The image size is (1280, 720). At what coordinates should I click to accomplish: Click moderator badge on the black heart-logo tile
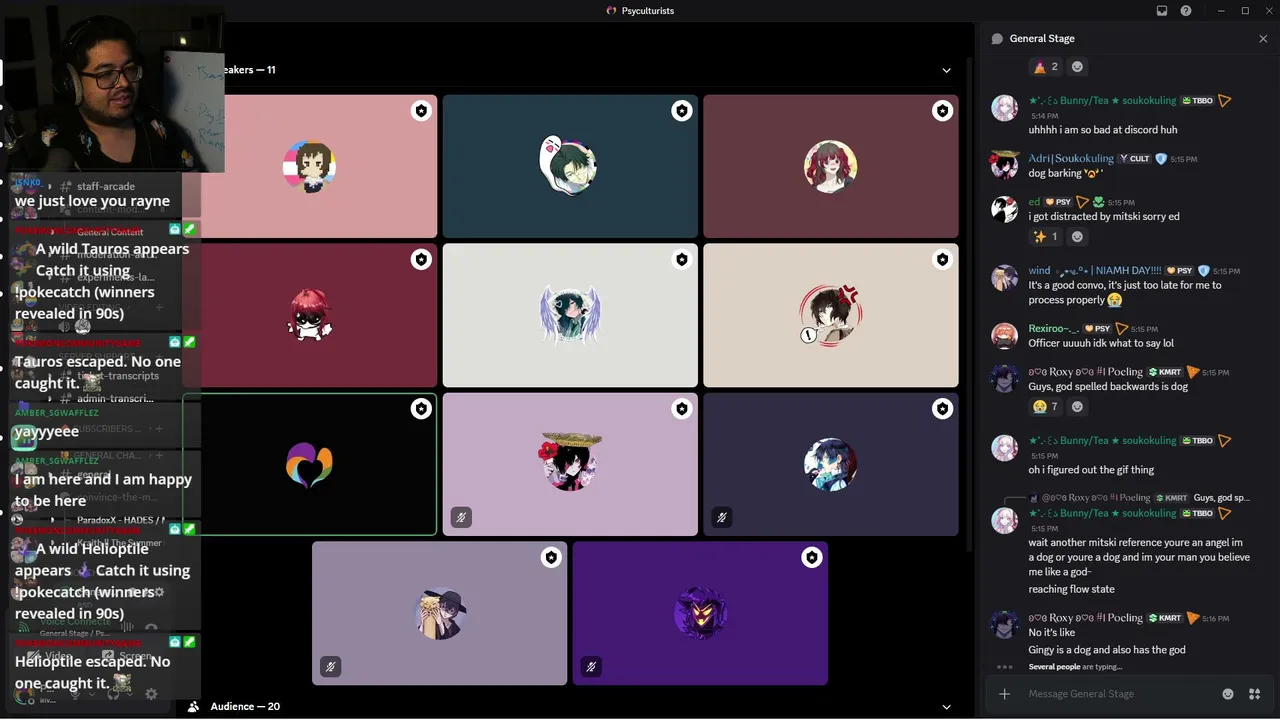coord(421,409)
